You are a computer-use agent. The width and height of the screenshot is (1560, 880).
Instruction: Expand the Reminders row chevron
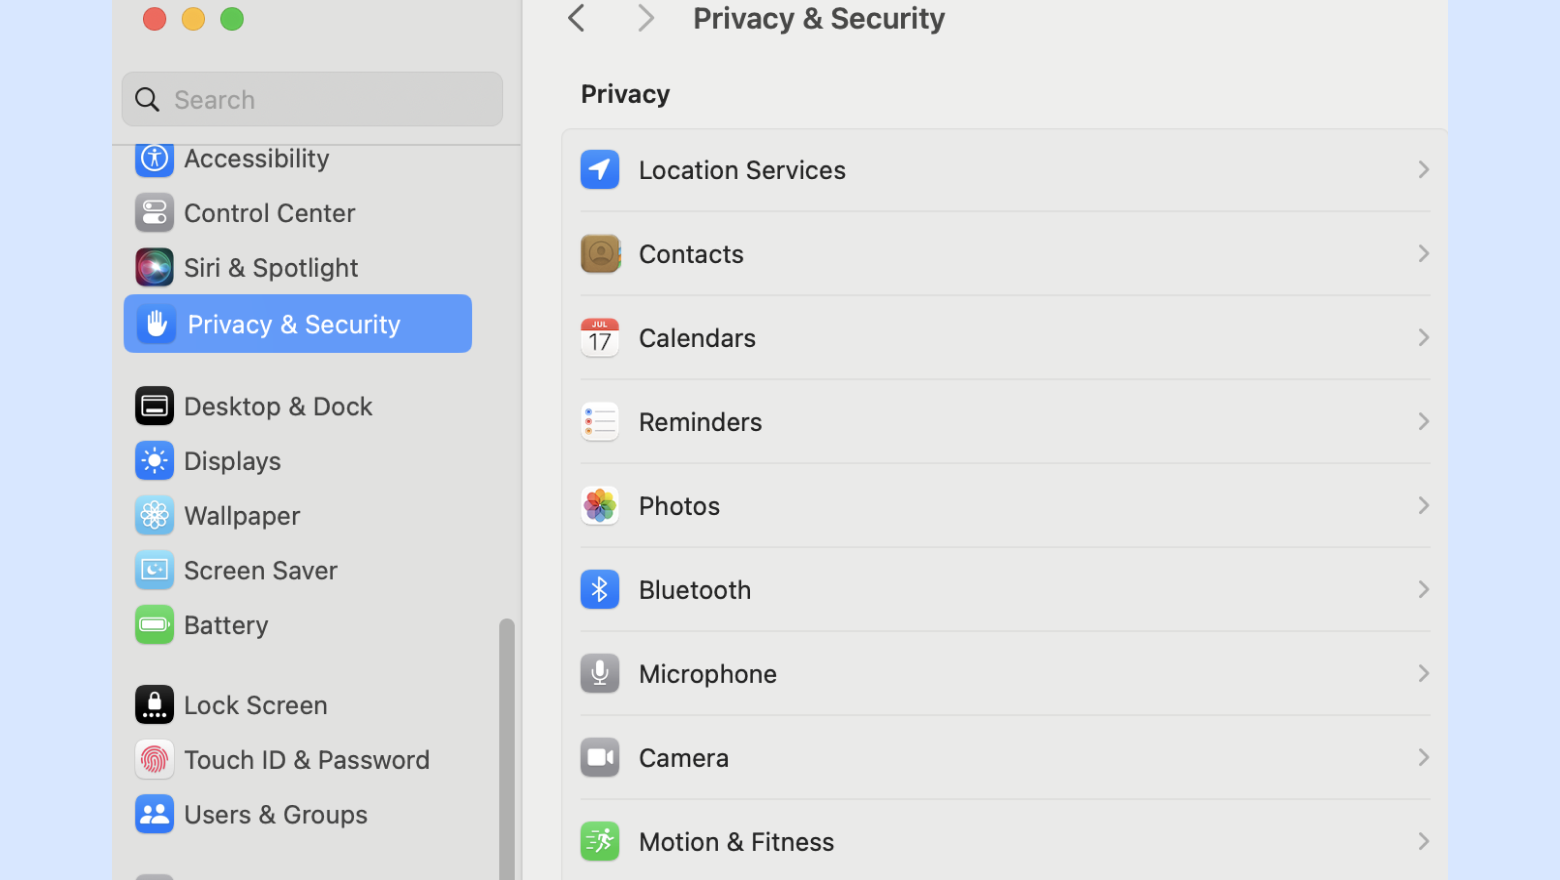(1423, 422)
